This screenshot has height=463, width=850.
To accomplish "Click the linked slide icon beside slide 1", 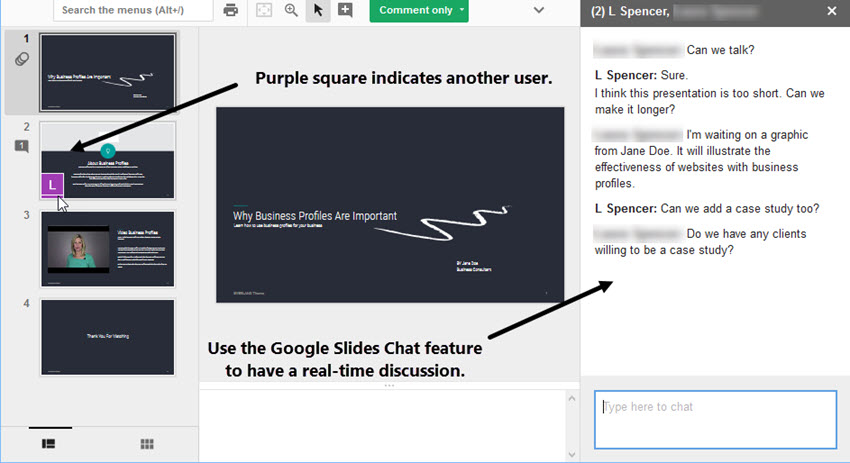I will (x=22, y=59).
